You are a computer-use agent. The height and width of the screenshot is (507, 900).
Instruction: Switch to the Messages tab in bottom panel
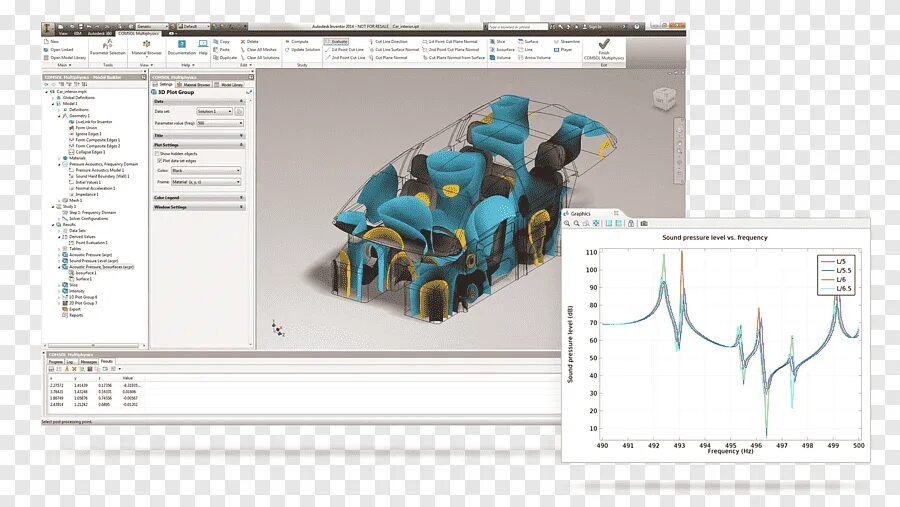pyautogui.click(x=88, y=362)
